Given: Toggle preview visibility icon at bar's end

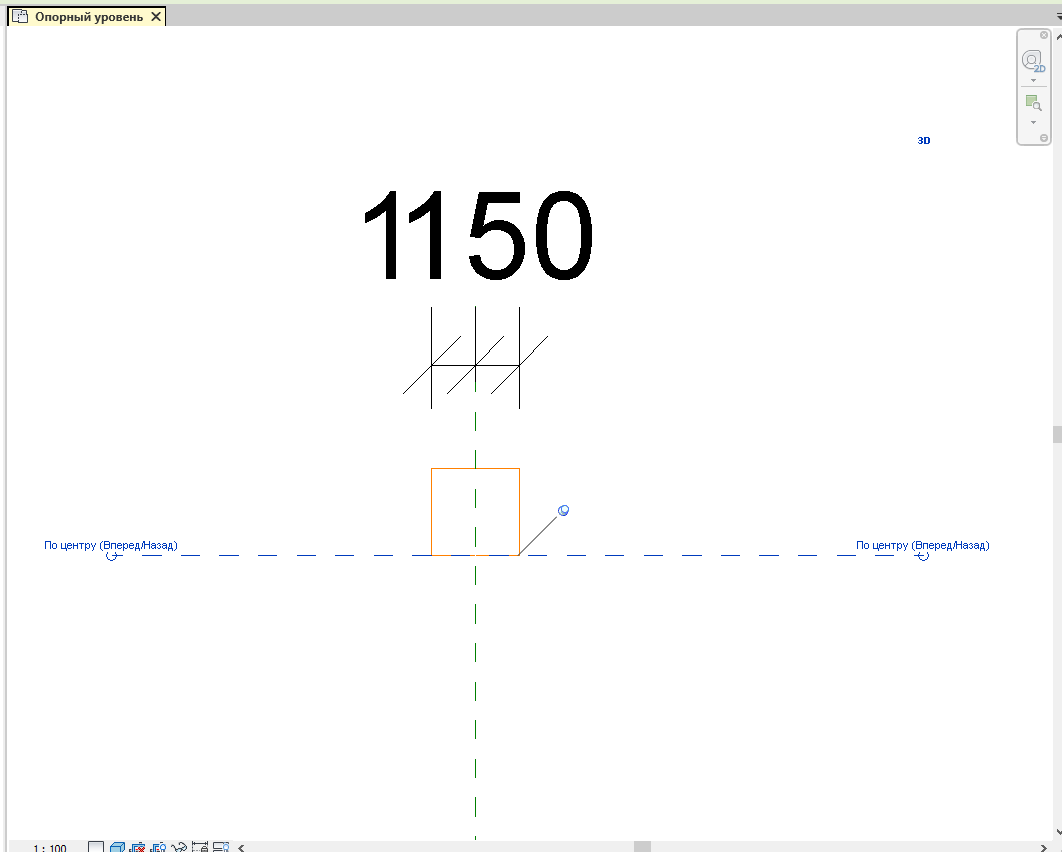Looking at the screenshot, I should [221, 847].
